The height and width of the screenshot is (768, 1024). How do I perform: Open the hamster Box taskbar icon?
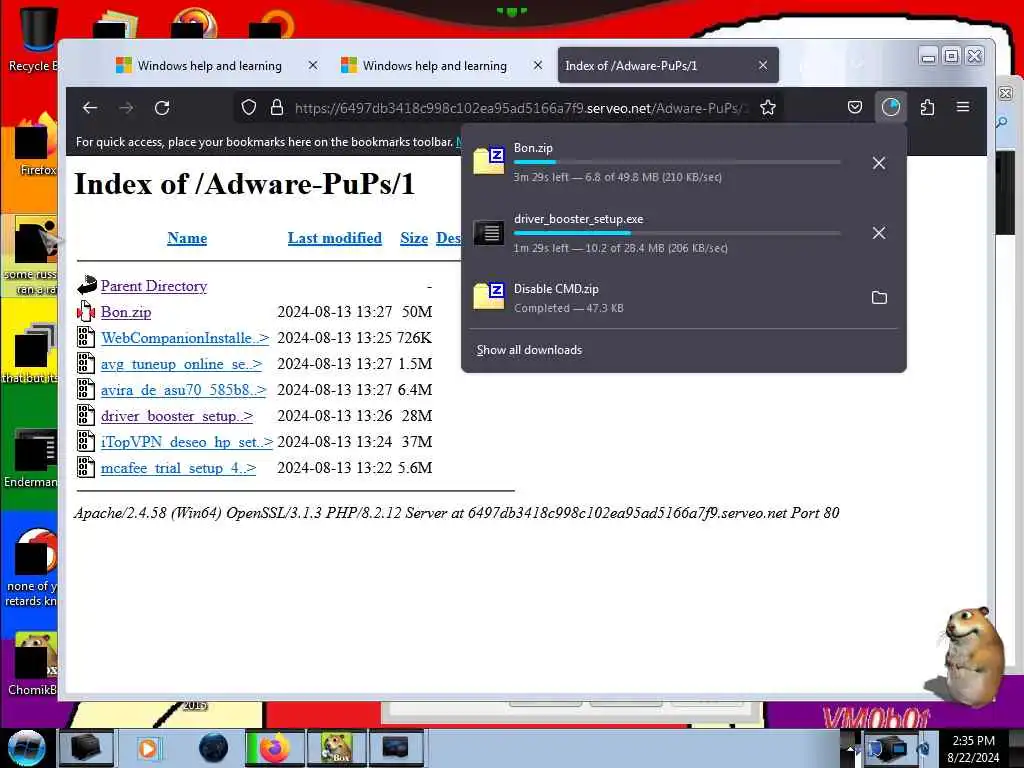tap(336, 748)
